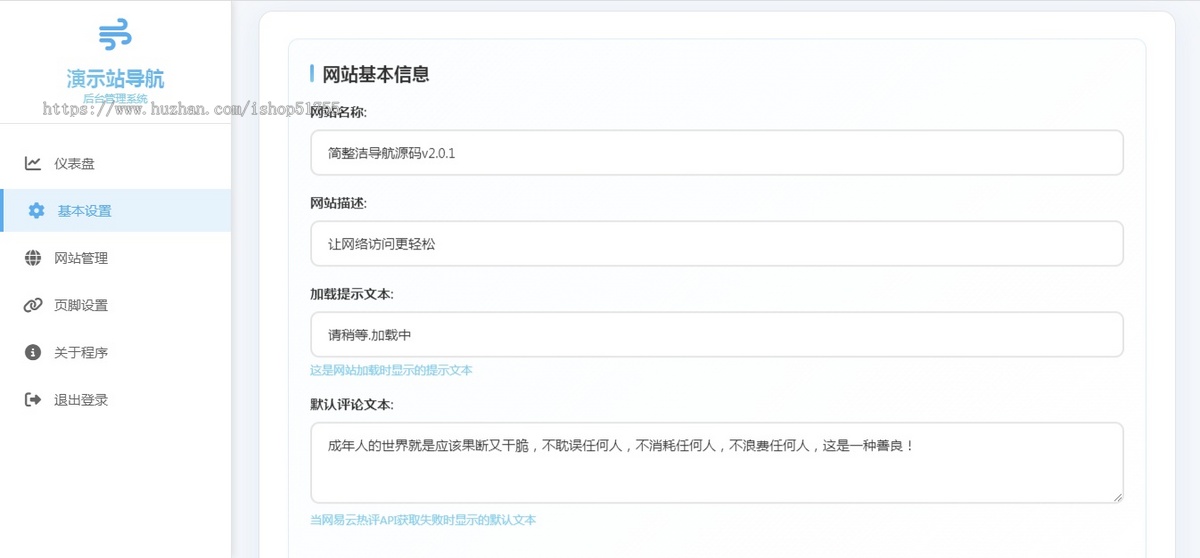Click the 退出登录 sign-out icon
Screen dimensions: 1200x558
(33, 399)
